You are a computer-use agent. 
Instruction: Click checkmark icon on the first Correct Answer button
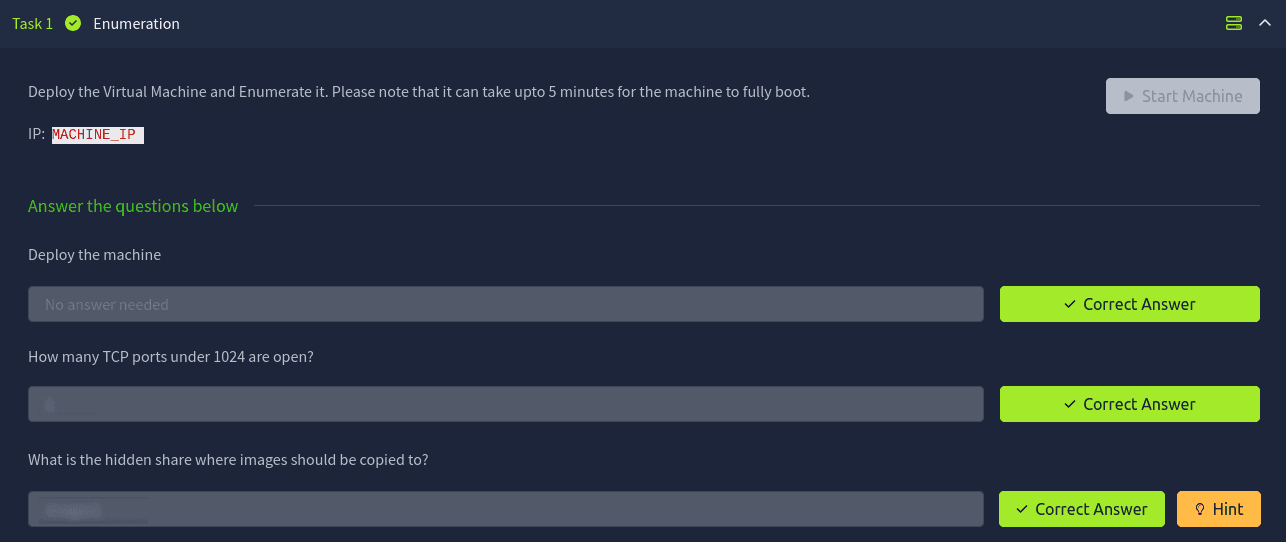1070,304
